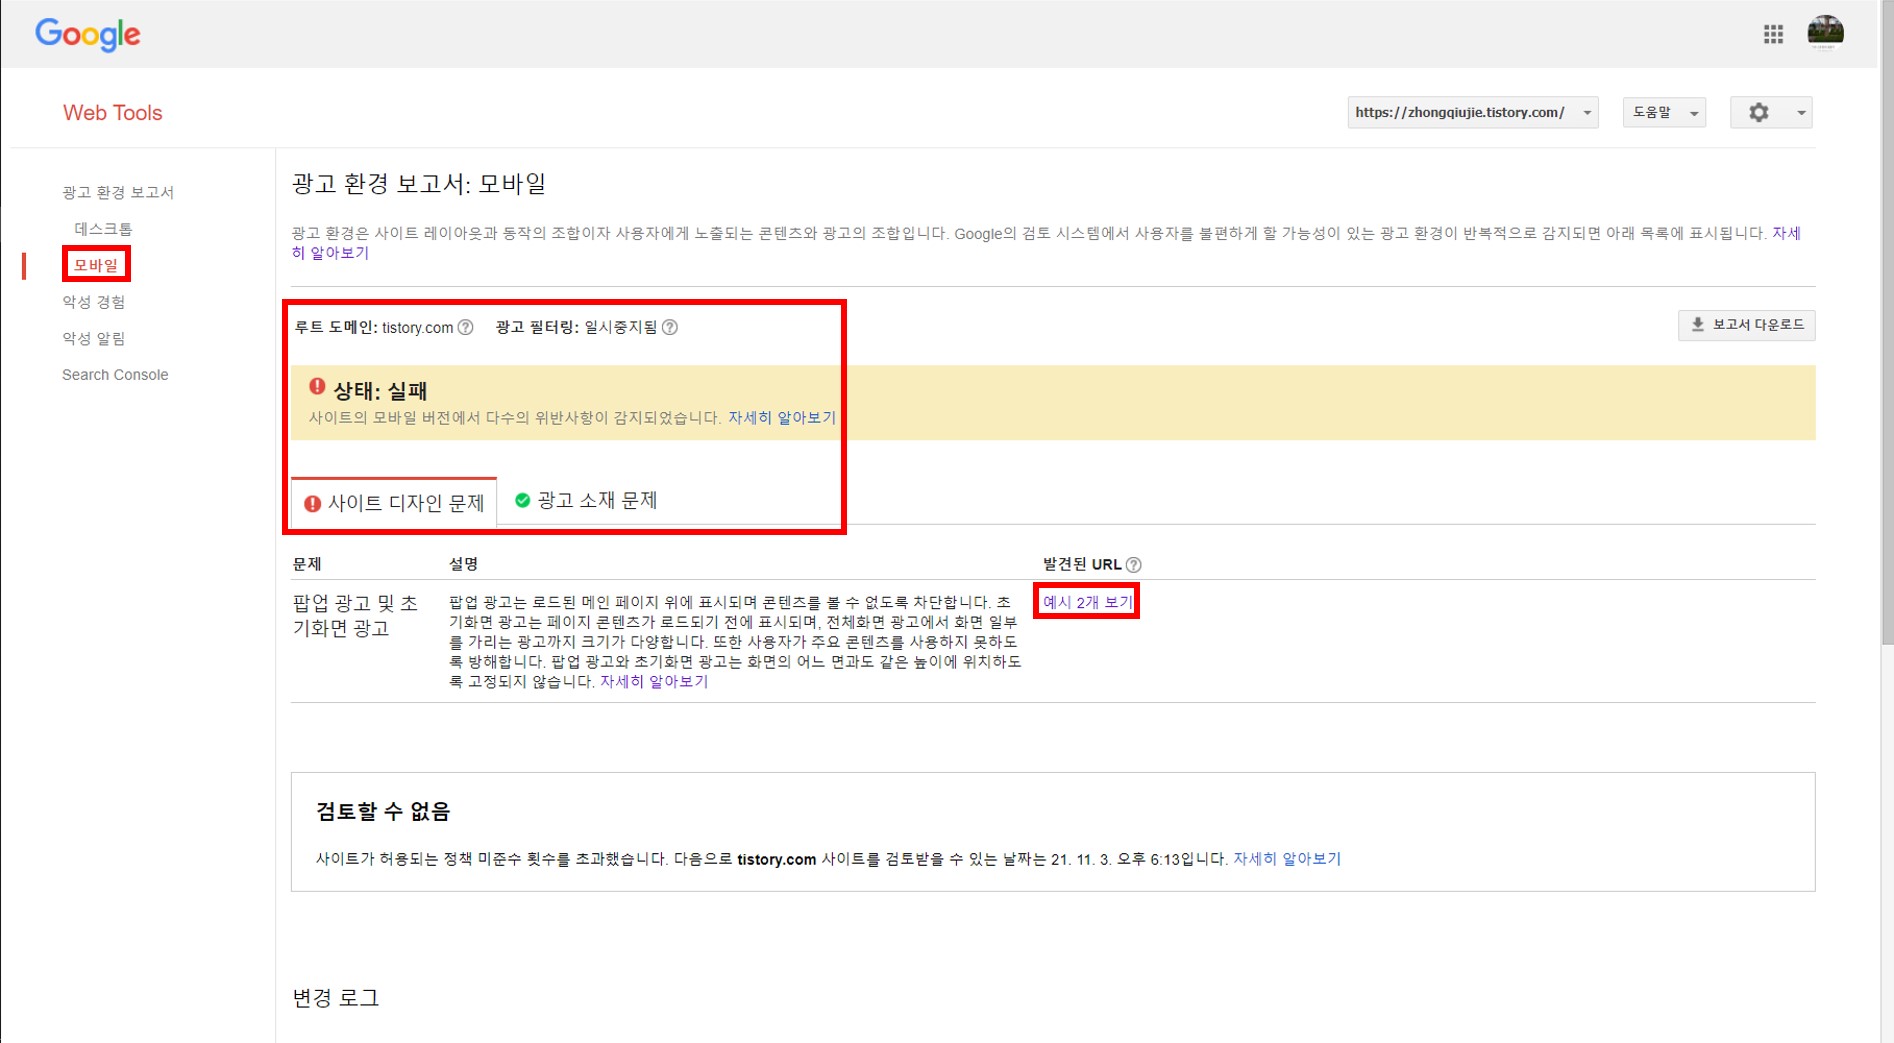Screen dimensions: 1894x1043
Task: Click the help icon next to 발견된 URL
Action: [1134, 565]
